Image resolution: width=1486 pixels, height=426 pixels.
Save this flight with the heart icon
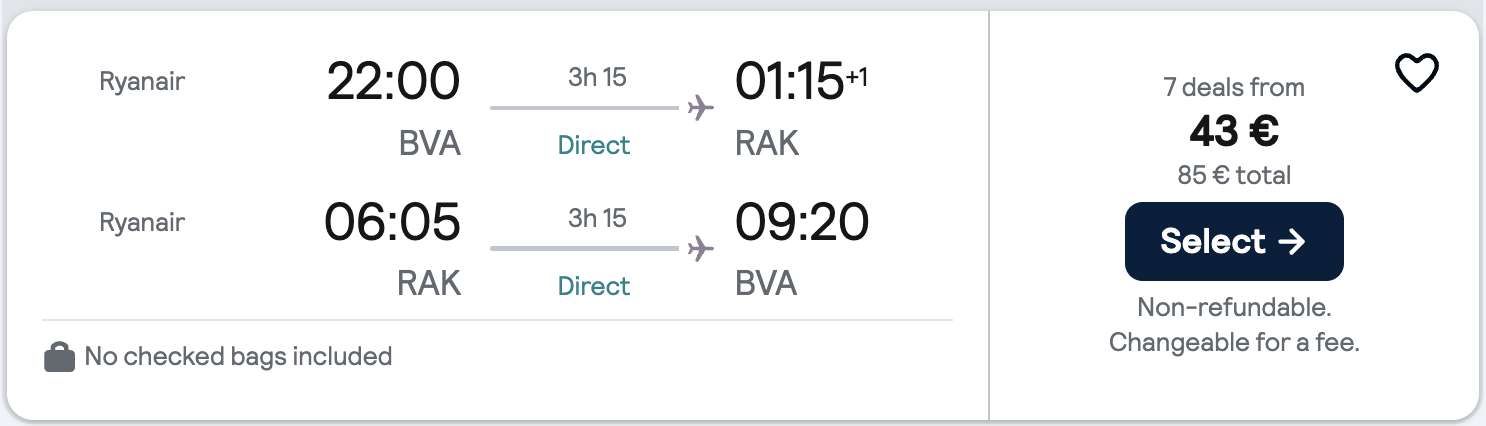1416,74
